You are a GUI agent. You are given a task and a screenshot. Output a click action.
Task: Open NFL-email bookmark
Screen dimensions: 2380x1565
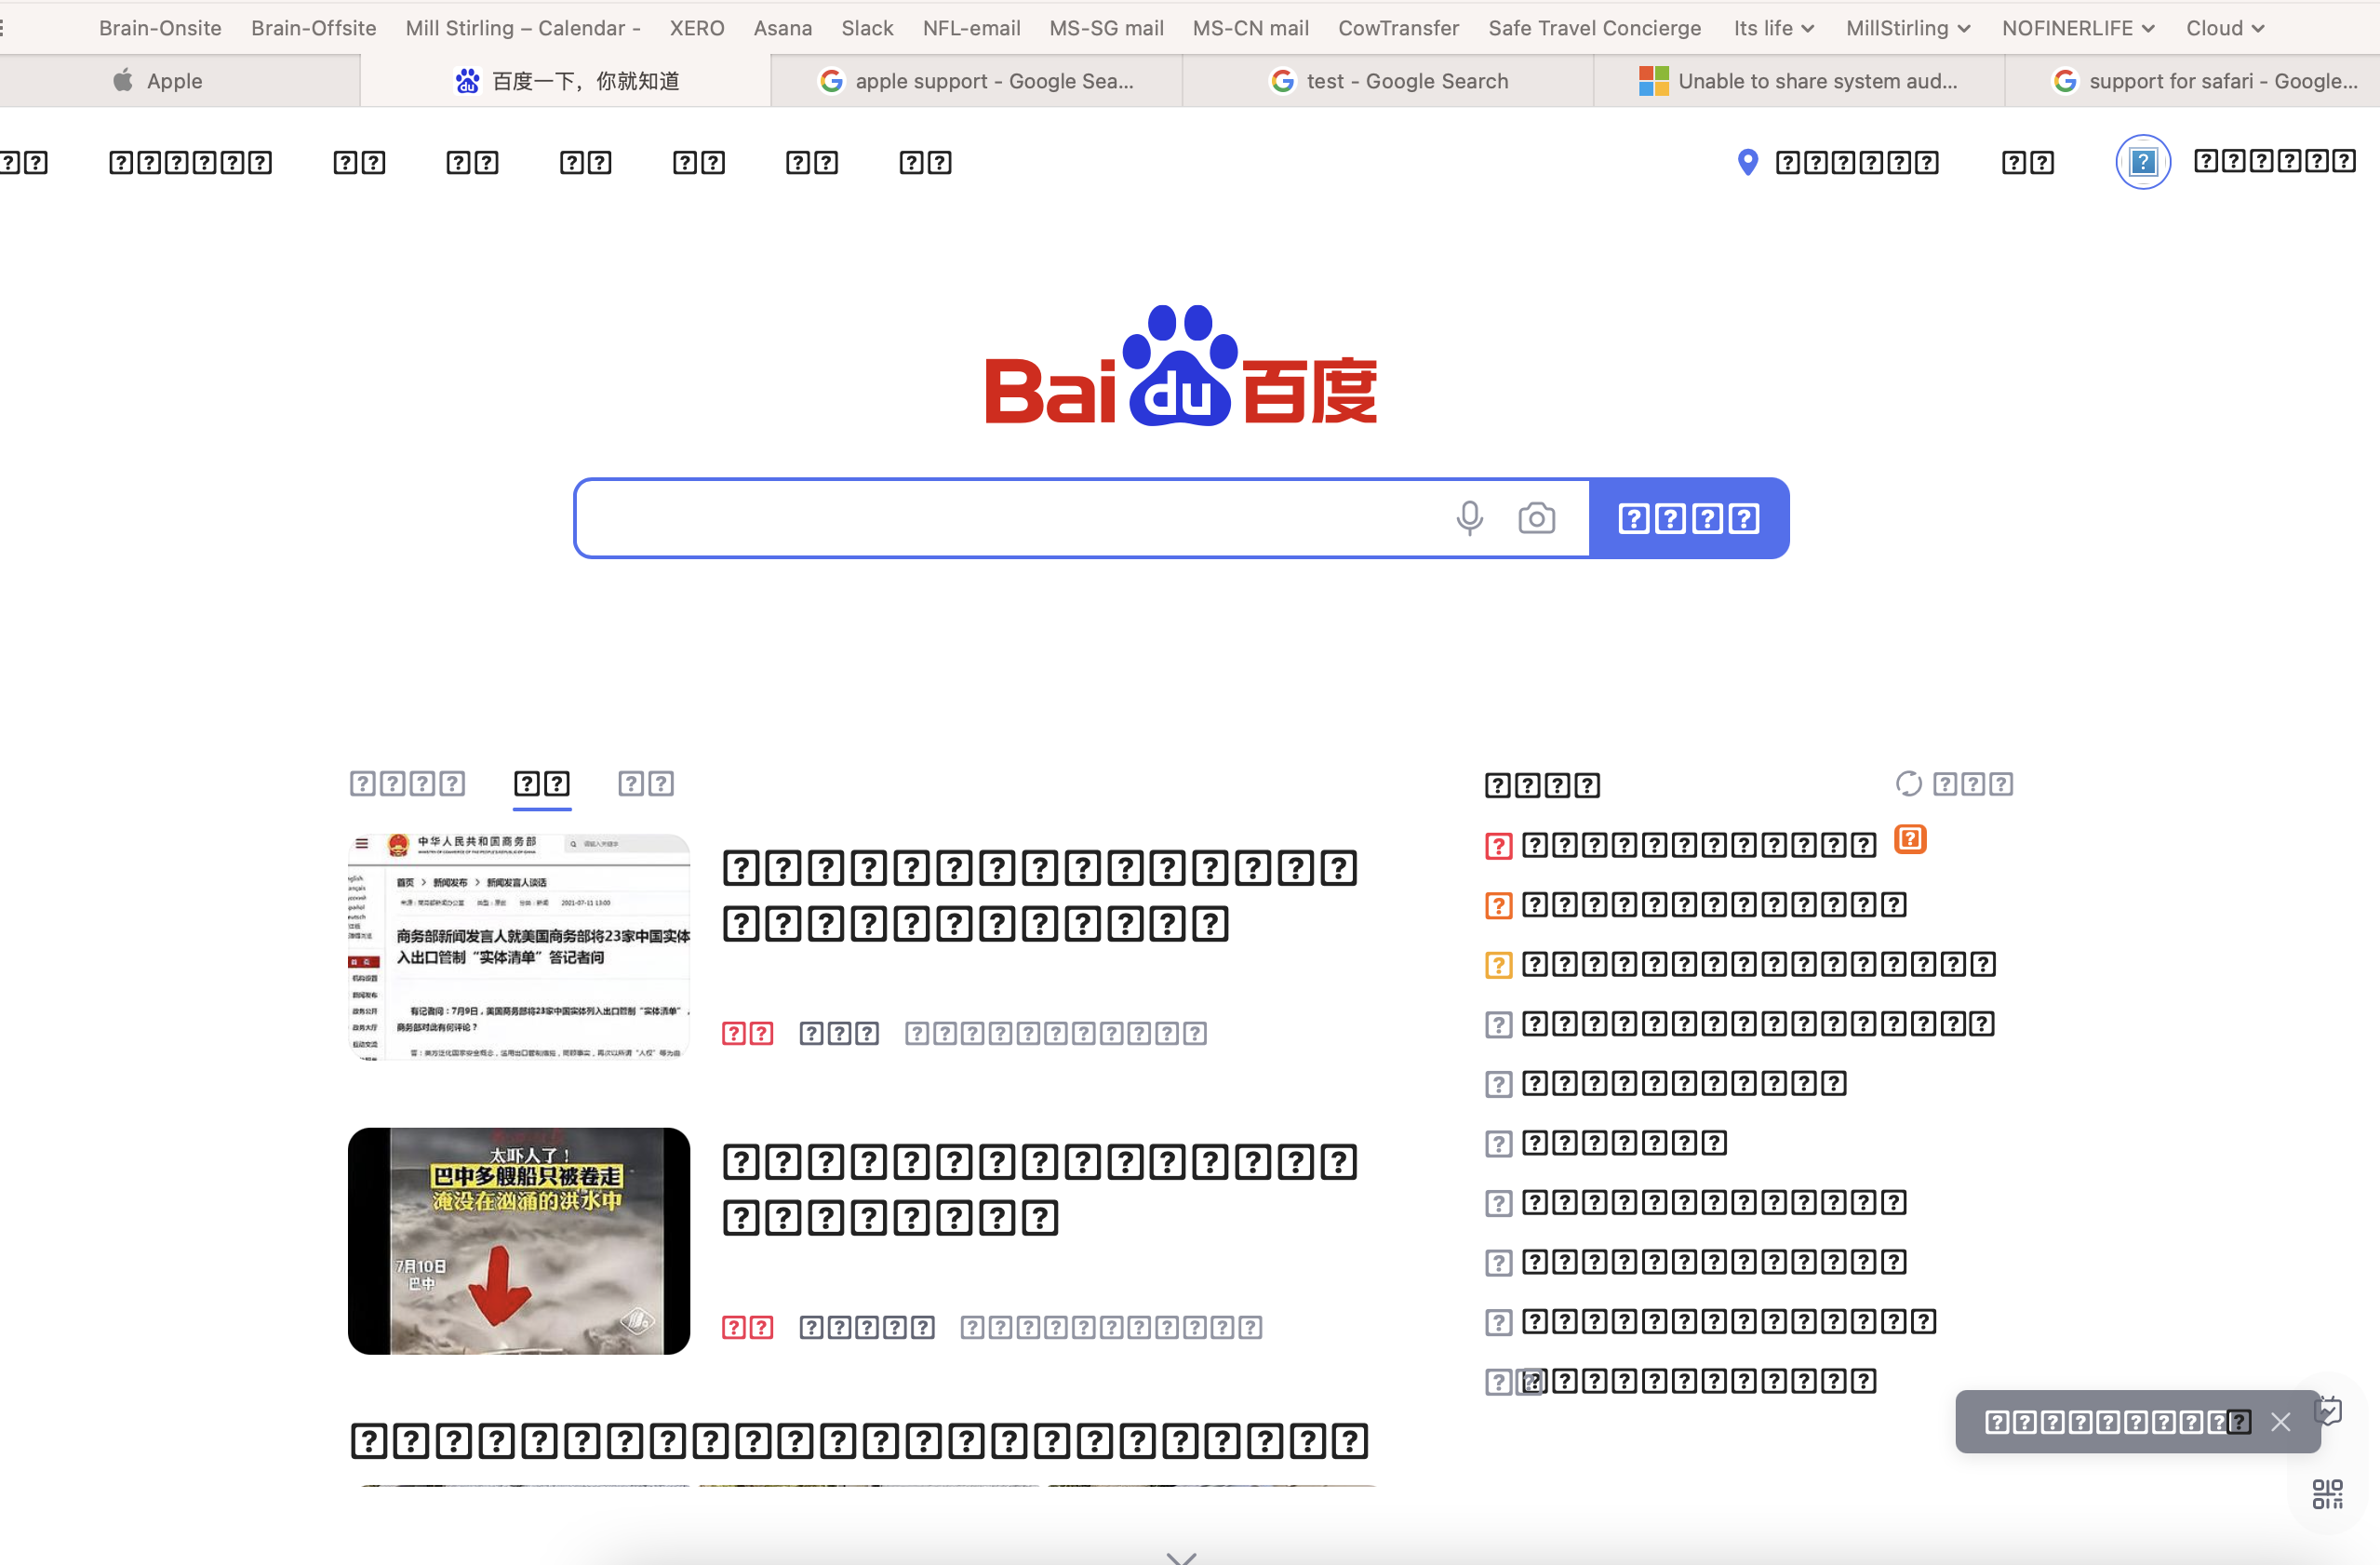pos(971,28)
